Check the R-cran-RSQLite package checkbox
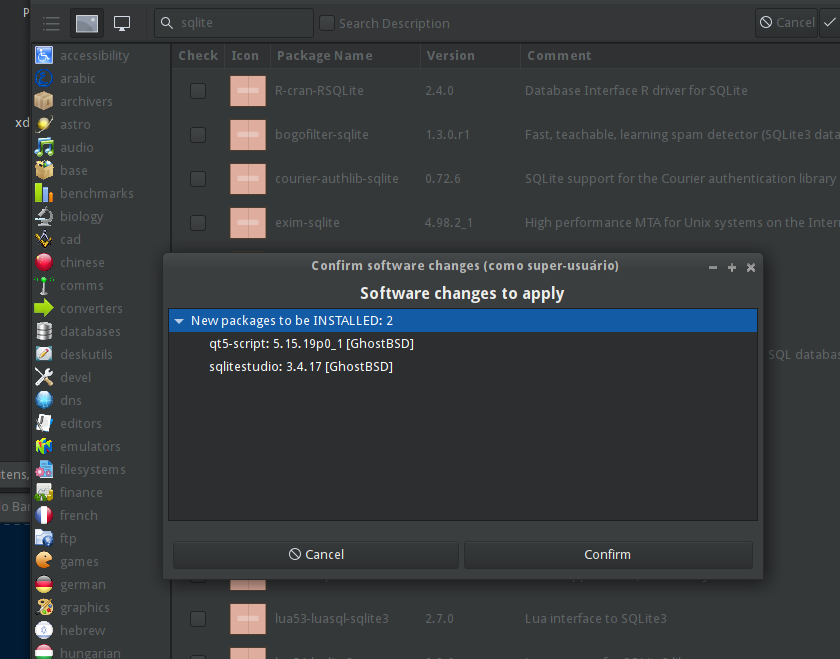The height and width of the screenshot is (659, 840). tap(198, 91)
